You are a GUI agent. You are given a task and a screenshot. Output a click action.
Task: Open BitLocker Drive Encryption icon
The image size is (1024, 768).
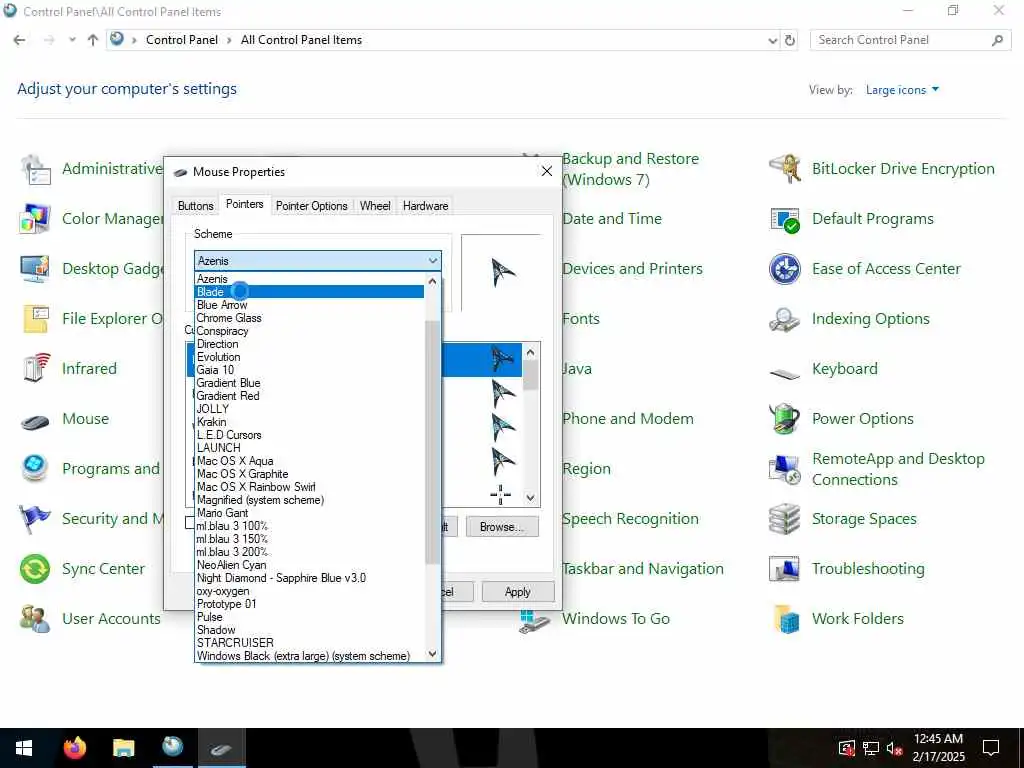(x=785, y=168)
